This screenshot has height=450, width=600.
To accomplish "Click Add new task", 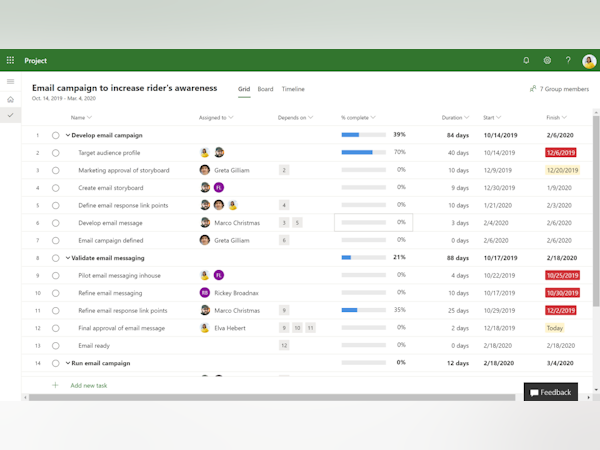I will 88,385.
